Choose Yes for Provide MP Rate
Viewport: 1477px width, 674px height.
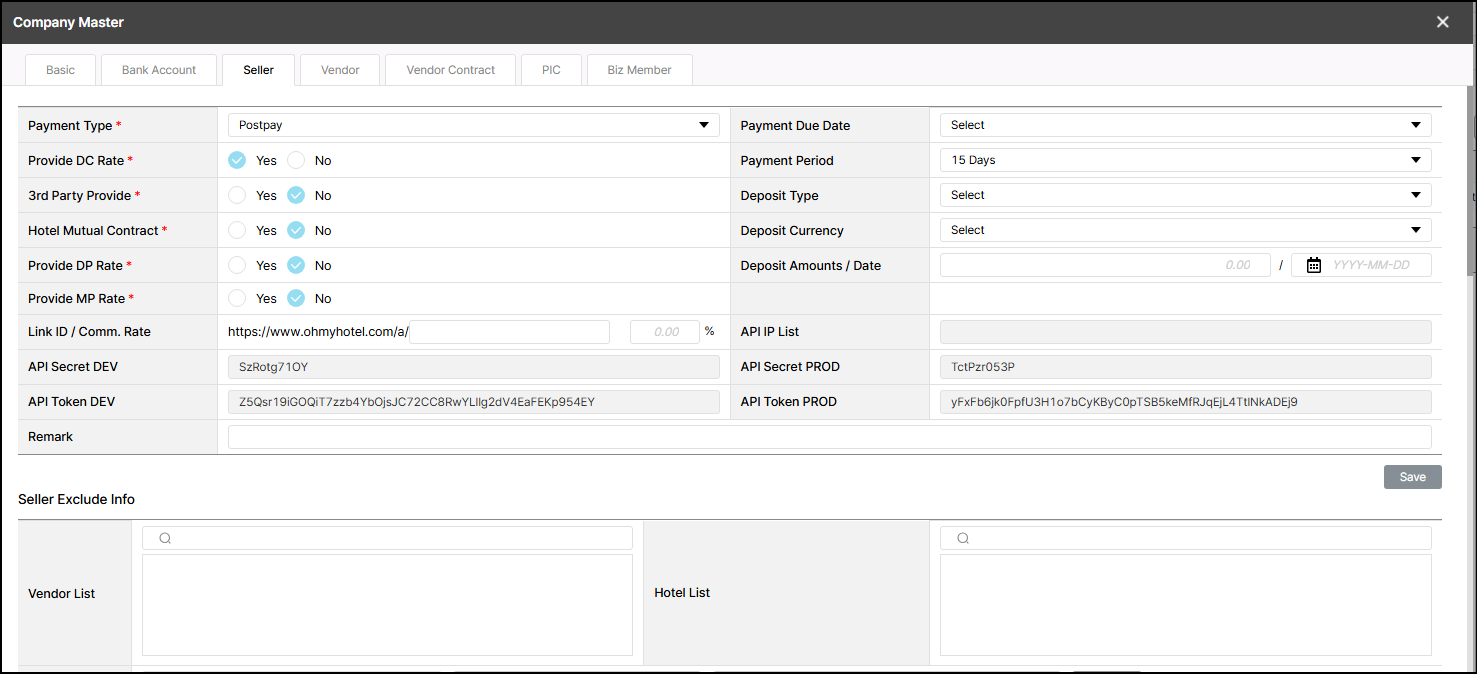pos(237,298)
